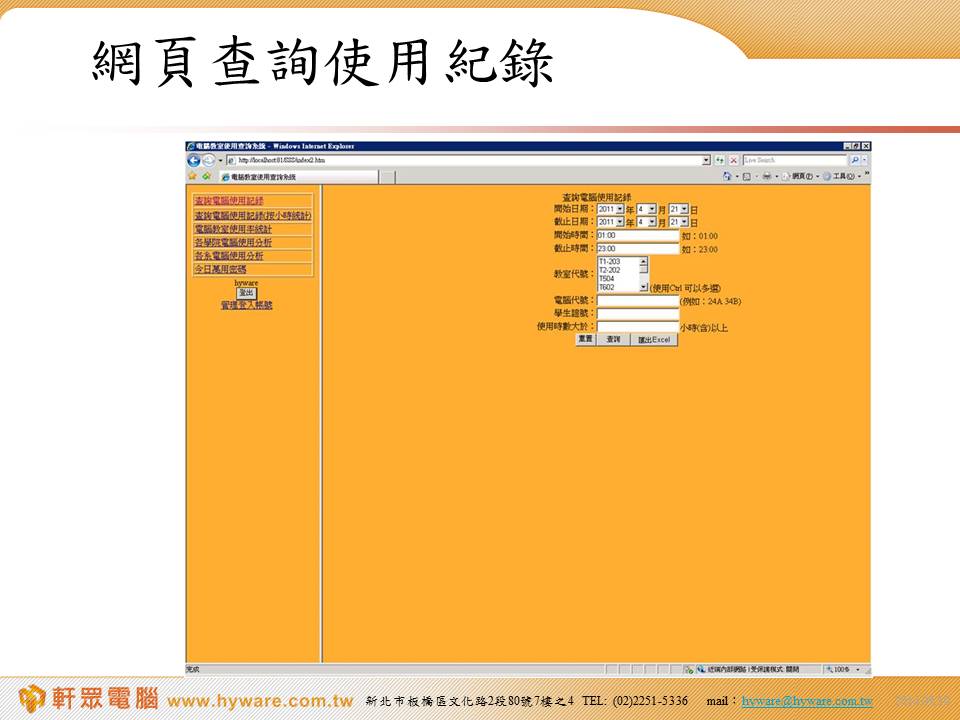Click the Live Search magnifier icon
960x720 pixels.
(854, 160)
